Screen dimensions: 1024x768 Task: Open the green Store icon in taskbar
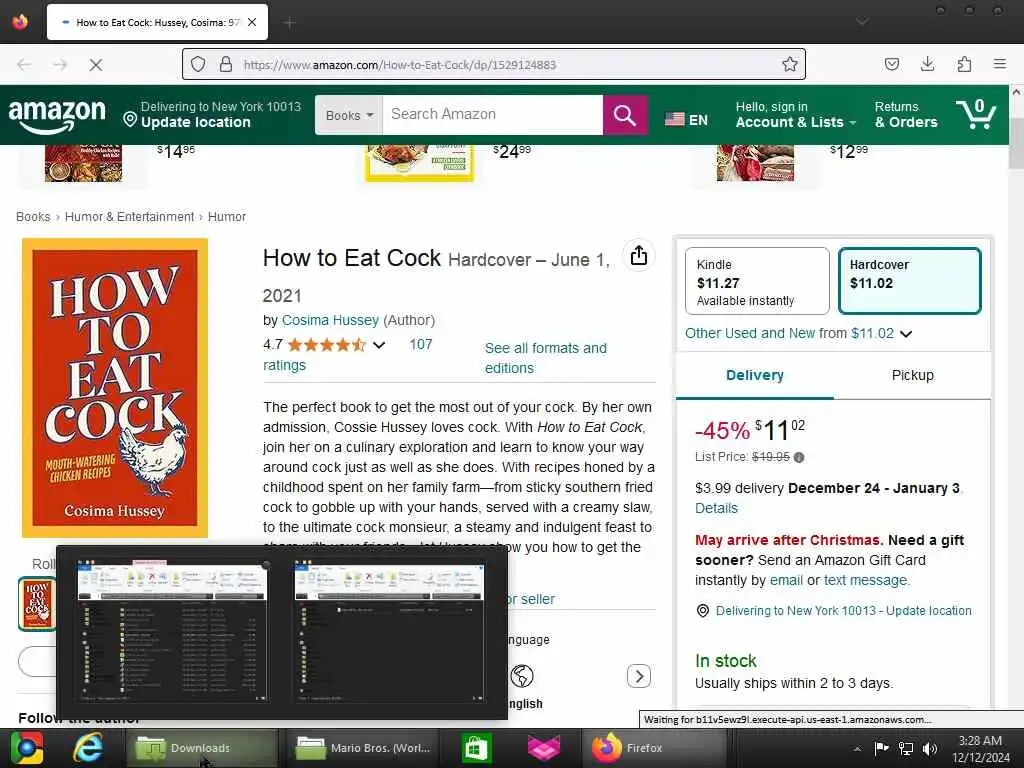tap(476, 748)
